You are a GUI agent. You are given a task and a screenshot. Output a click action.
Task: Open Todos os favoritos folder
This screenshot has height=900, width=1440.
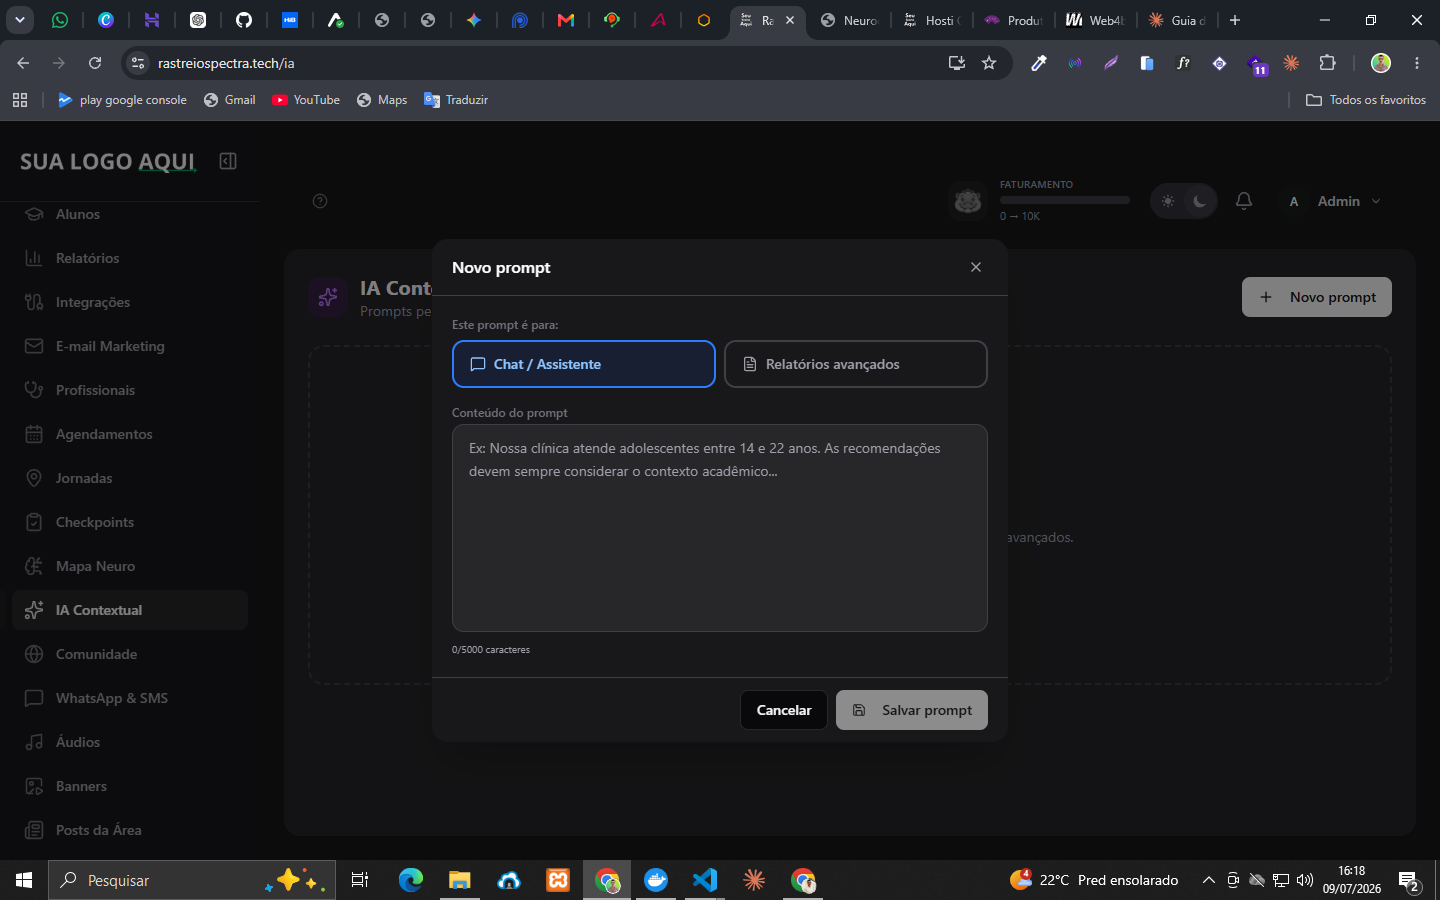coord(1366,100)
